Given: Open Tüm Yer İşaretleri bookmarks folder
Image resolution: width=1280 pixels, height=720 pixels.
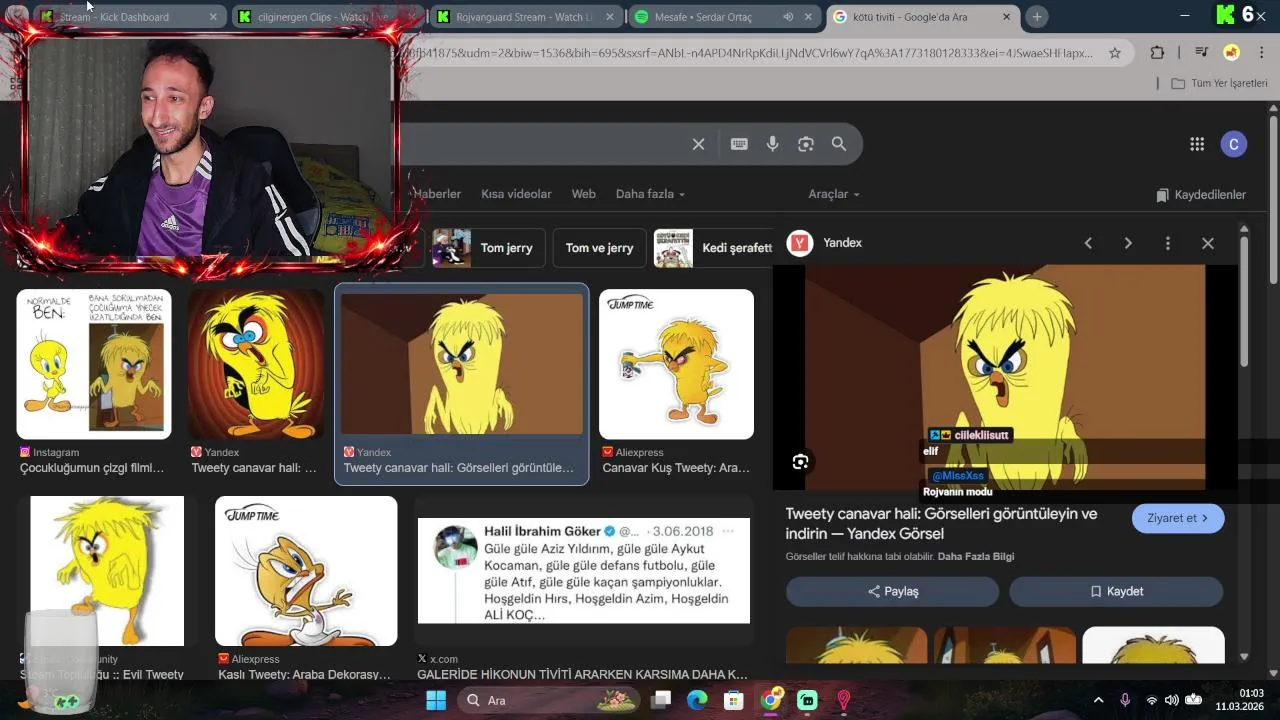Looking at the screenshot, I should point(1219,83).
